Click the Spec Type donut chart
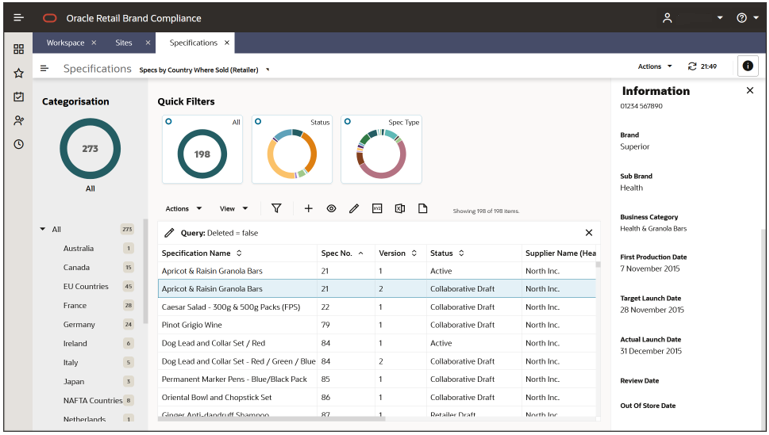The width and height of the screenshot is (769, 435). point(381,154)
